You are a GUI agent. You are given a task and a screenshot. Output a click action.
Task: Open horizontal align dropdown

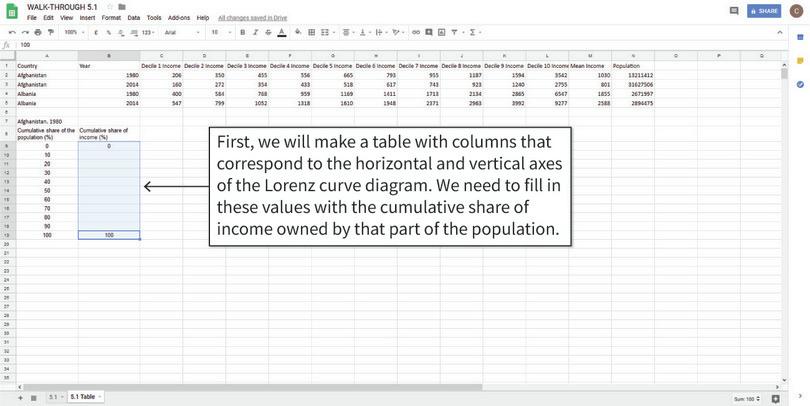349,32
